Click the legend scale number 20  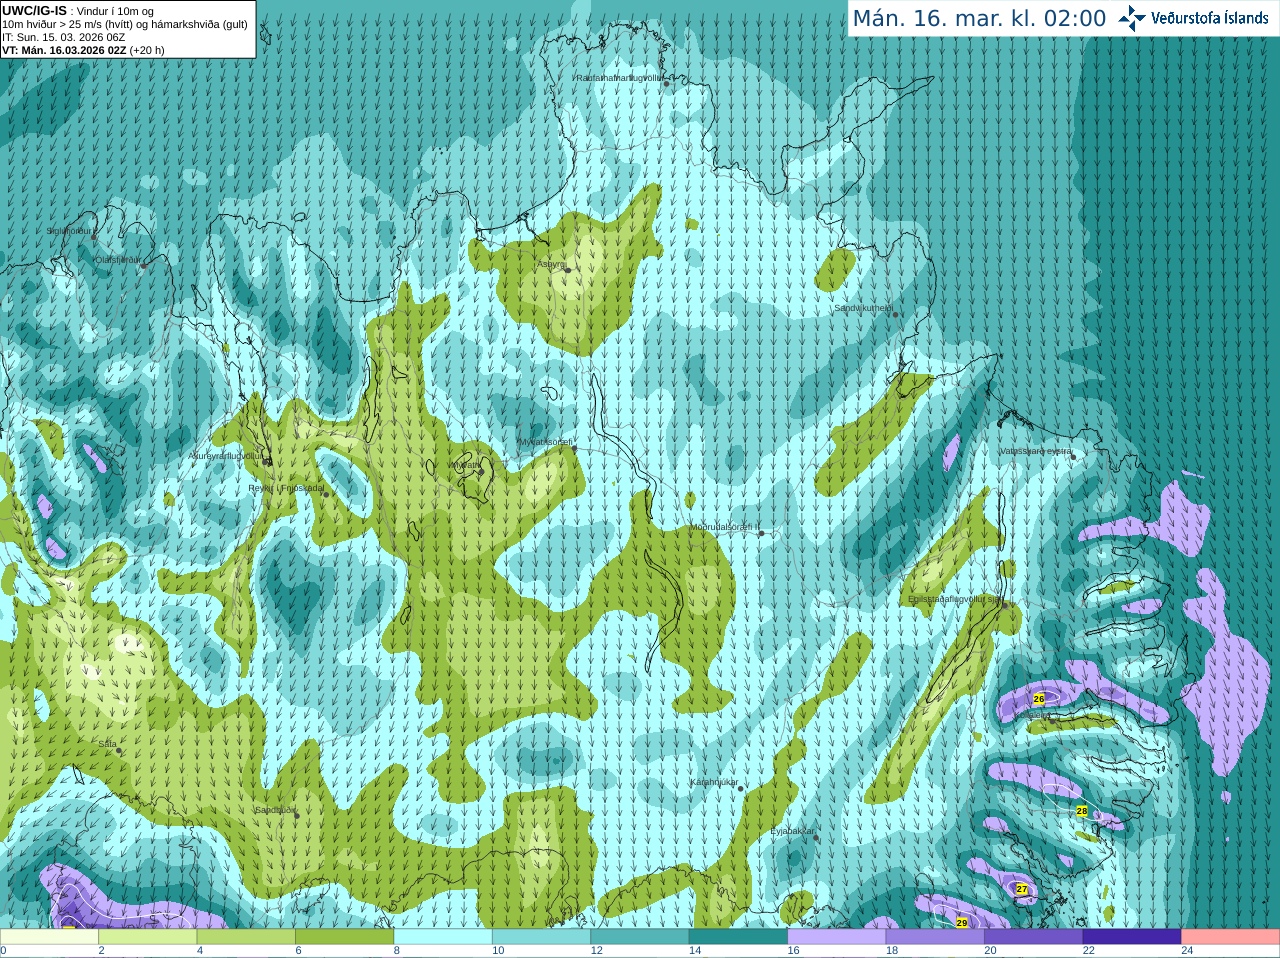tap(991, 951)
